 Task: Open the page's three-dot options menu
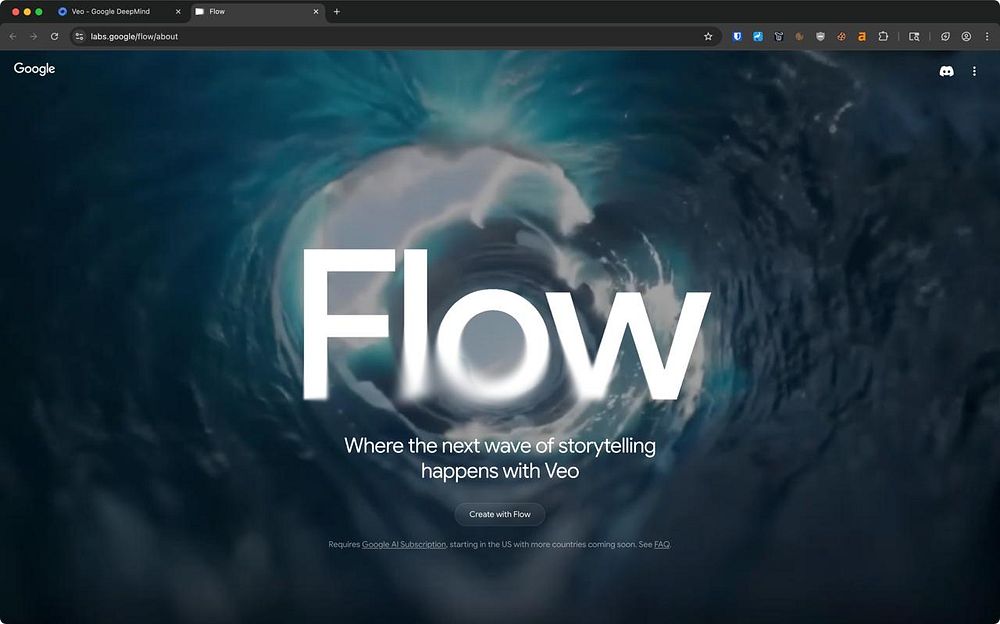(x=974, y=71)
